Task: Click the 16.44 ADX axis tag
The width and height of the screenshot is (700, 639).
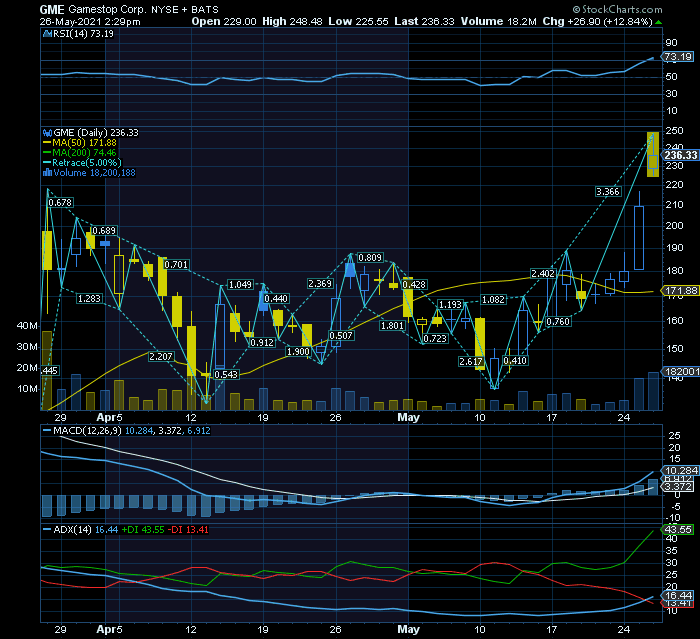Action: [678, 595]
